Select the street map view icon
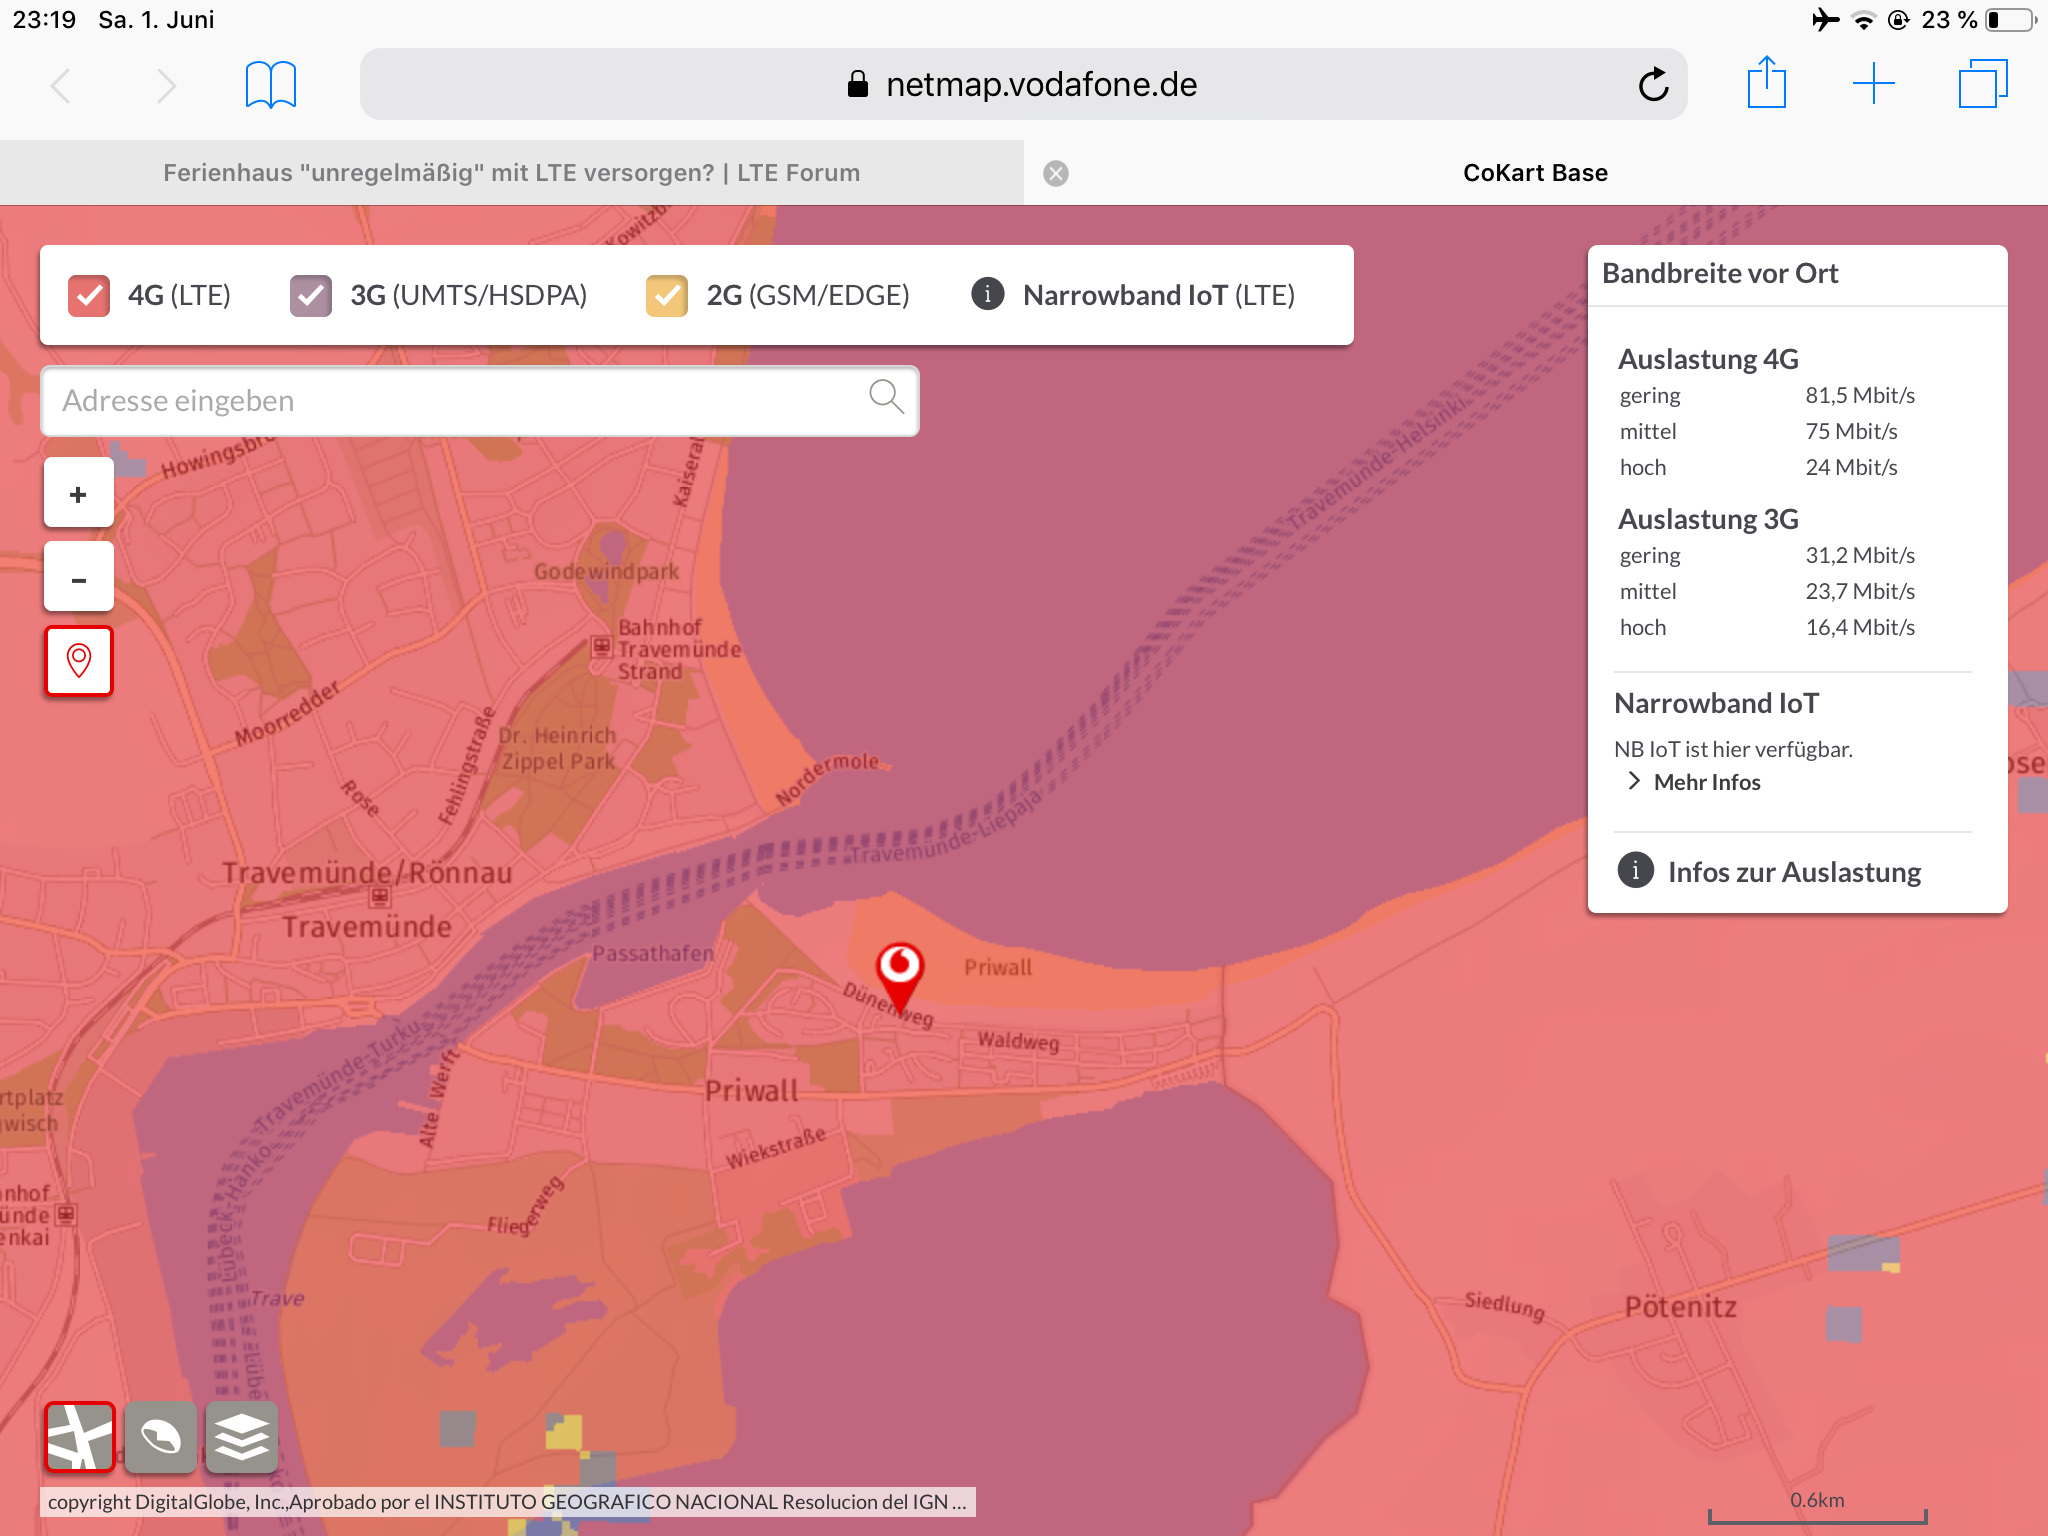Viewport: 2048px width, 1536px height. coord(80,1437)
